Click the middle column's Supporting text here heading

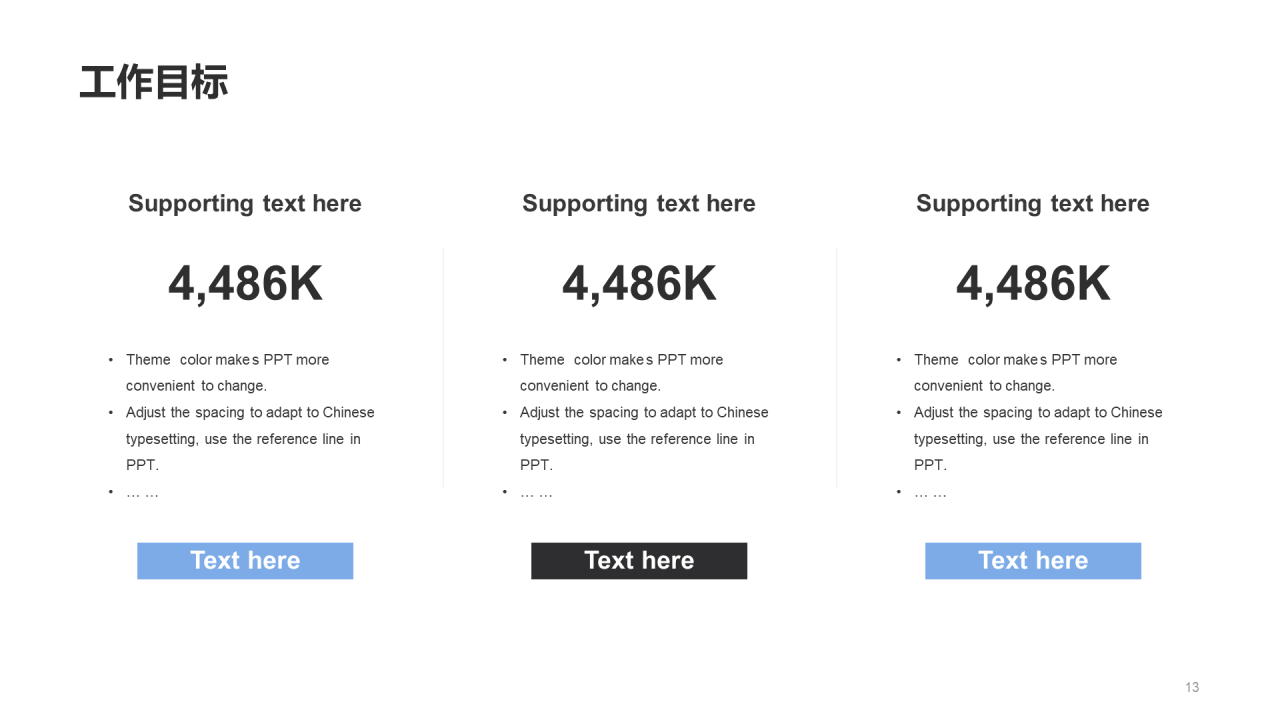(x=639, y=204)
